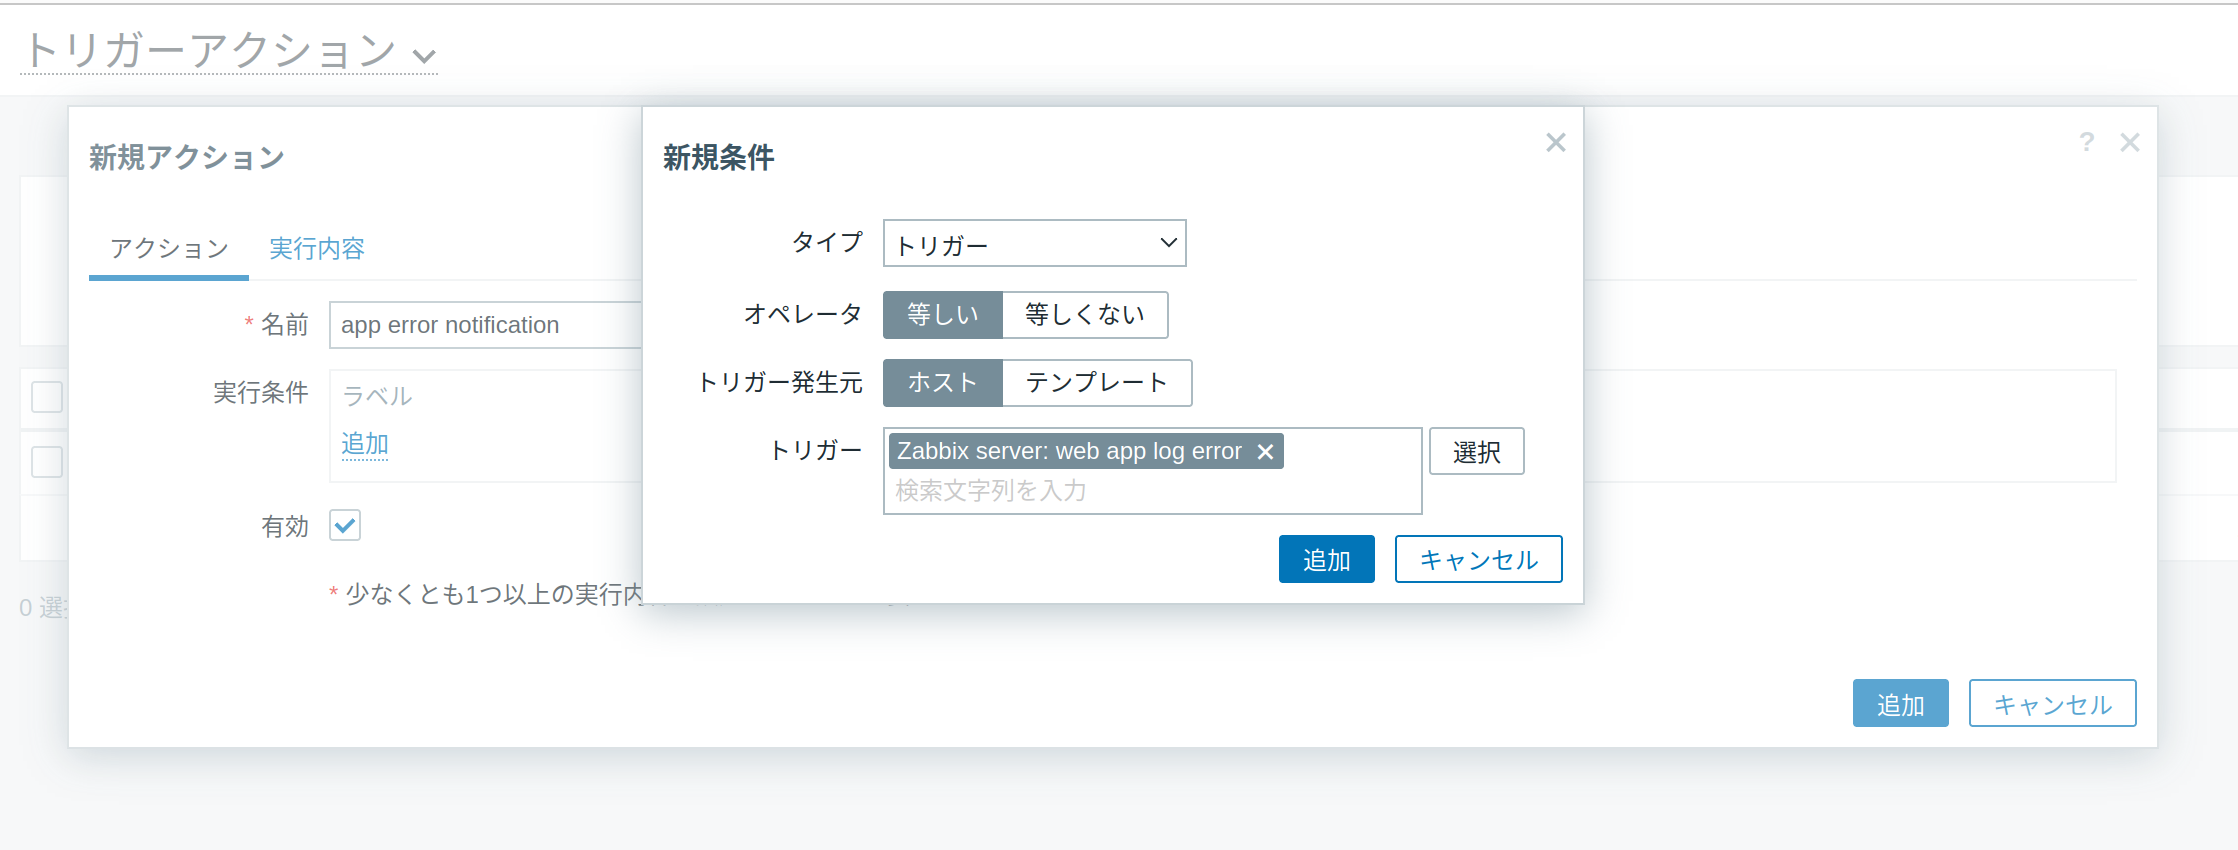Click キャンセル in the 新規条件 dialog

(x=1478, y=559)
